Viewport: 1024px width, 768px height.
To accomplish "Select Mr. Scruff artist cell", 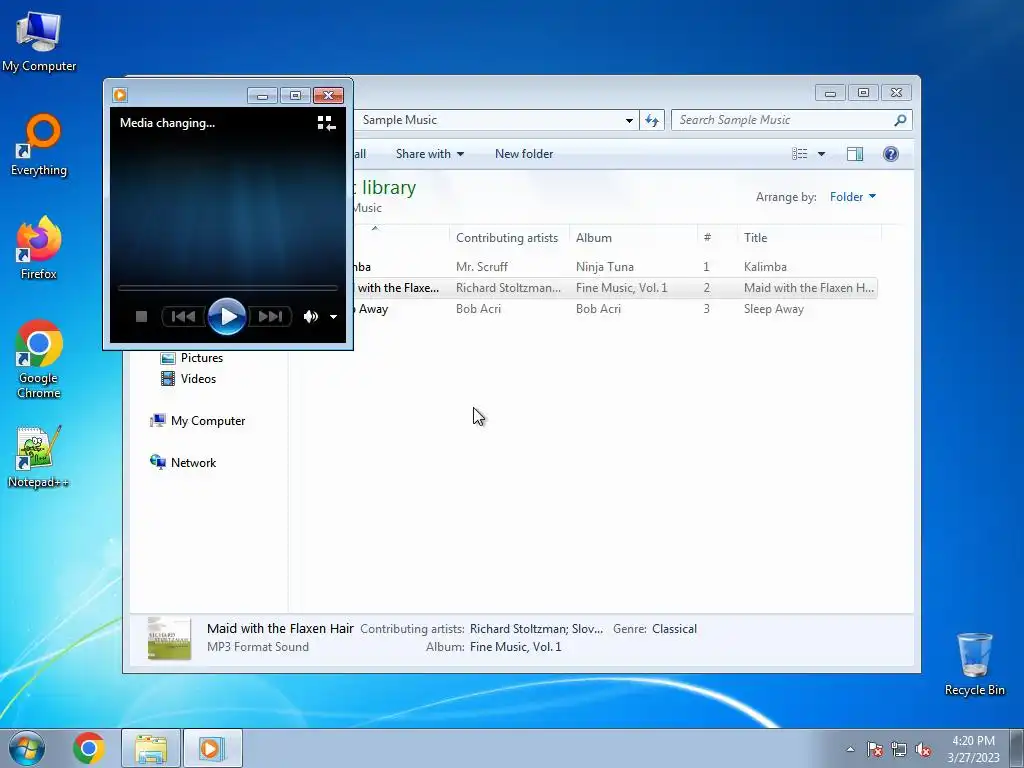I will [x=482, y=266].
